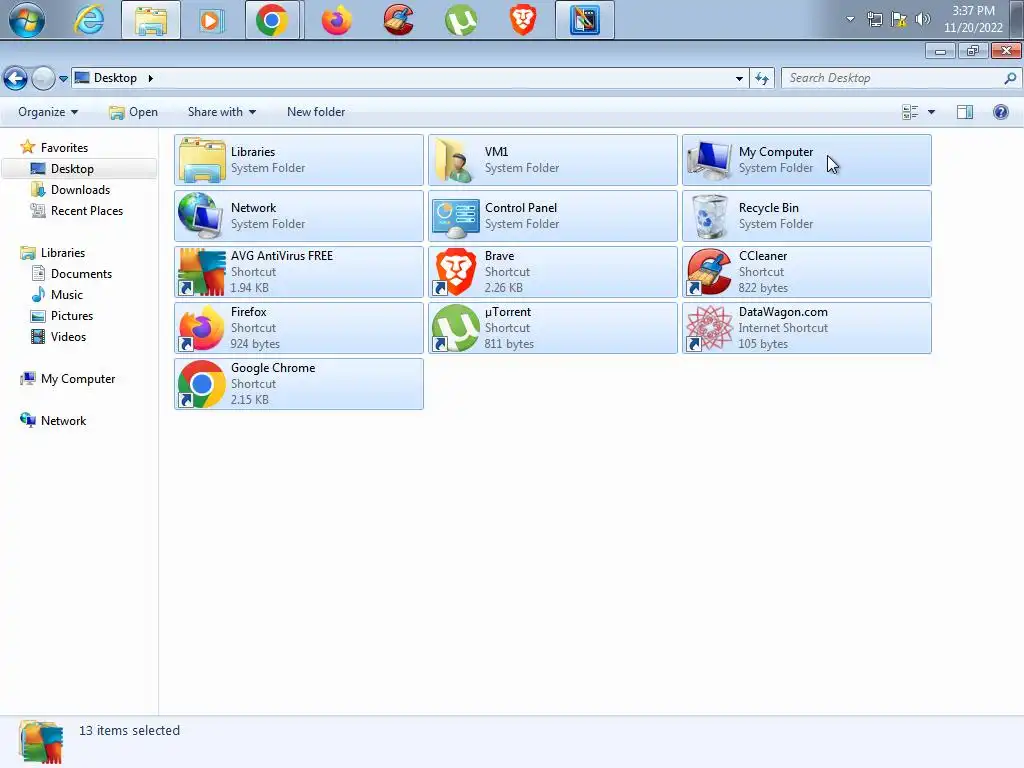Click the Desktop address bar breadcrumb
Screen dimensions: 1024x768
click(115, 78)
